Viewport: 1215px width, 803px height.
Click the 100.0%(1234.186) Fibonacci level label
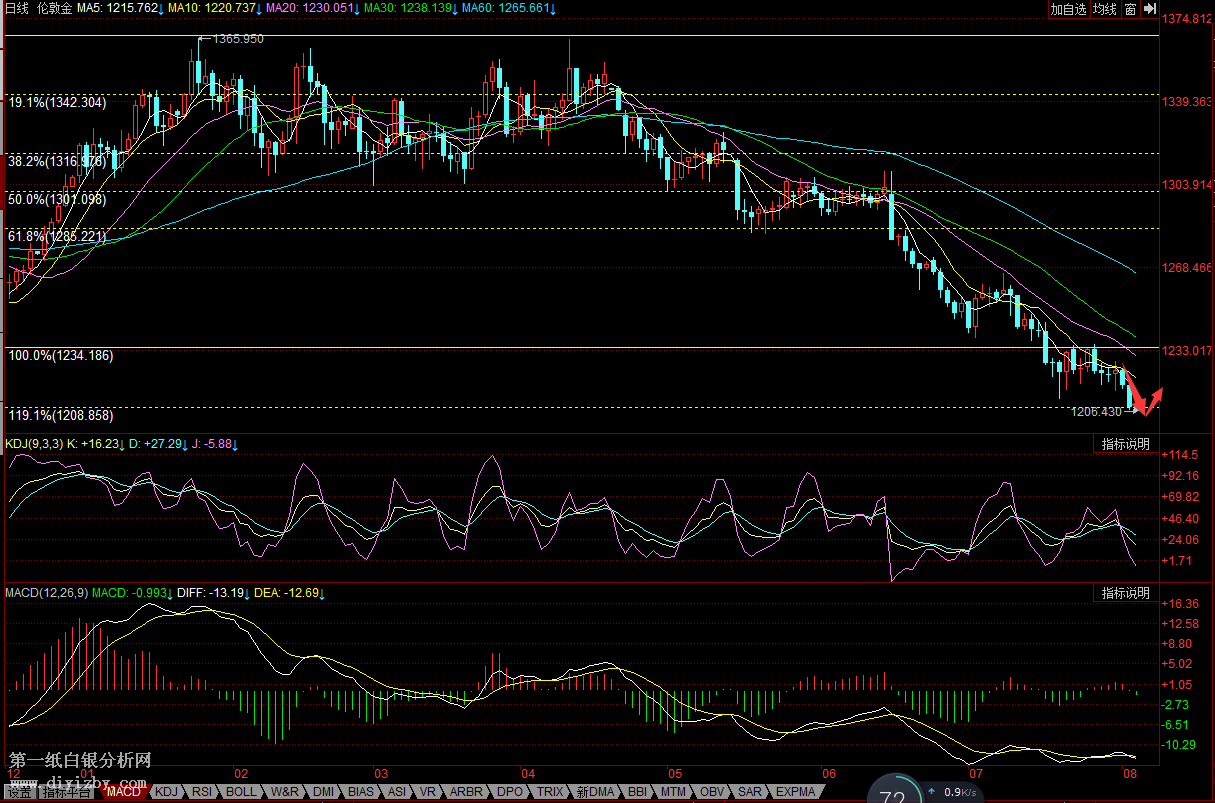coord(61,355)
